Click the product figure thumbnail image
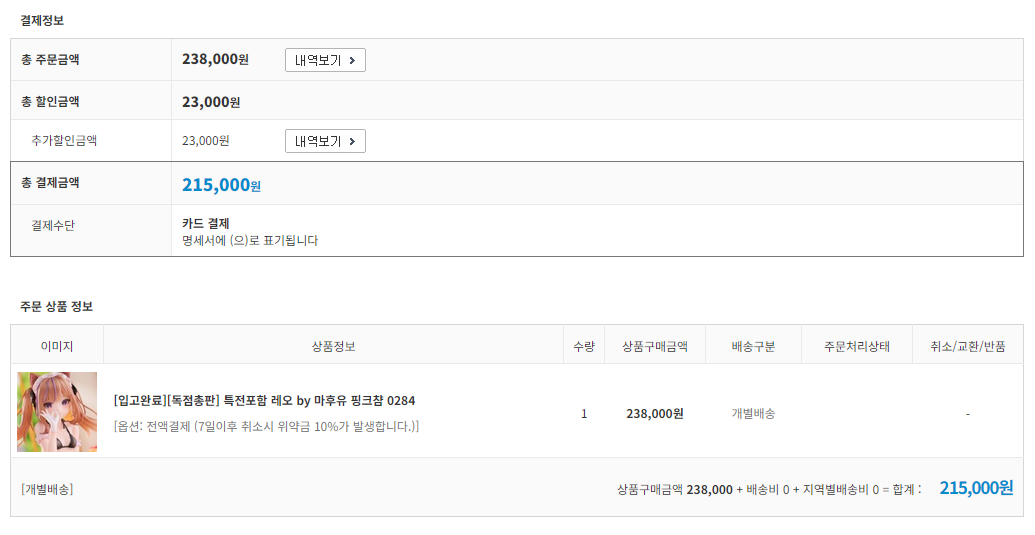The image size is (1035, 535). (x=57, y=412)
